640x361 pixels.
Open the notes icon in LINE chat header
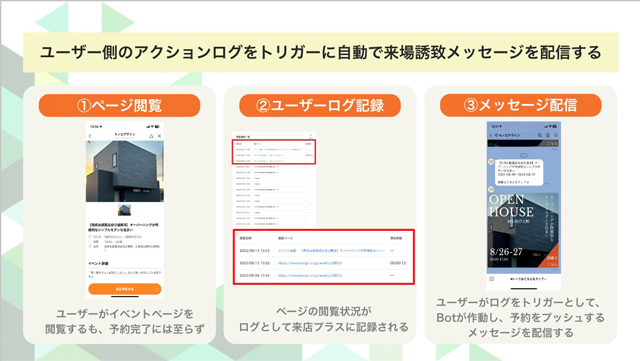[548, 135]
